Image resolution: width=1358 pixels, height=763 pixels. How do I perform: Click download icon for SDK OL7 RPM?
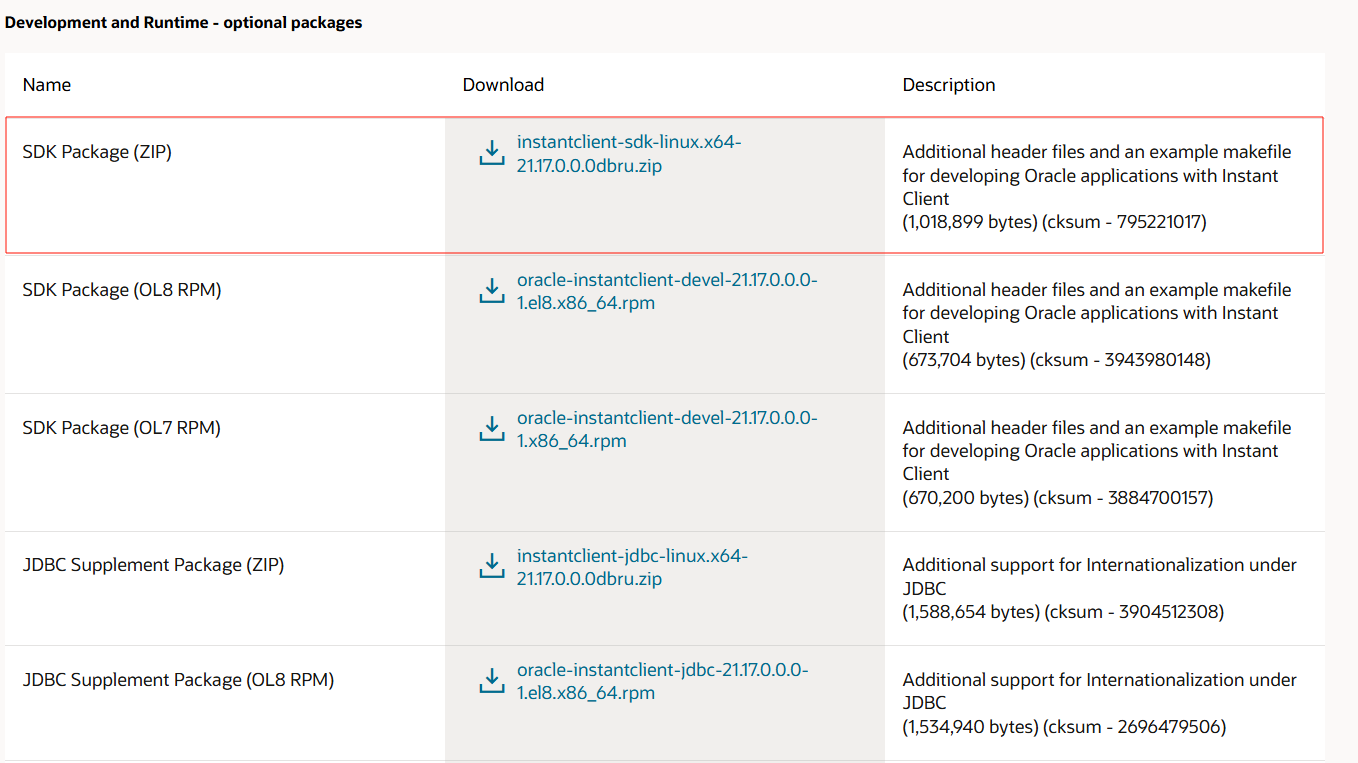tap(491, 429)
